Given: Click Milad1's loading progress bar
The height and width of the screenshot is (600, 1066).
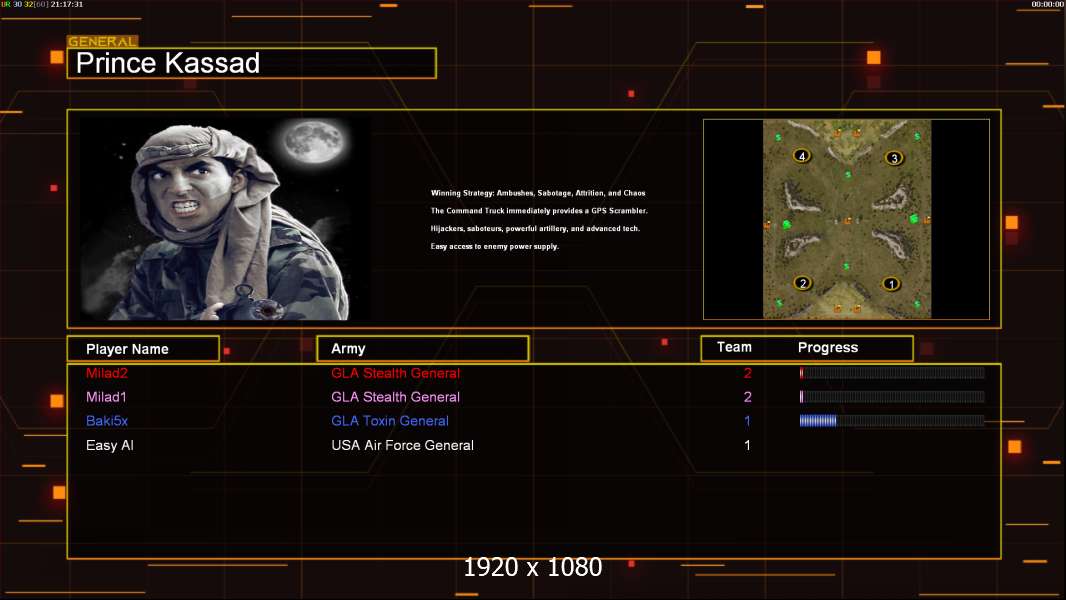Looking at the screenshot, I should point(892,396).
